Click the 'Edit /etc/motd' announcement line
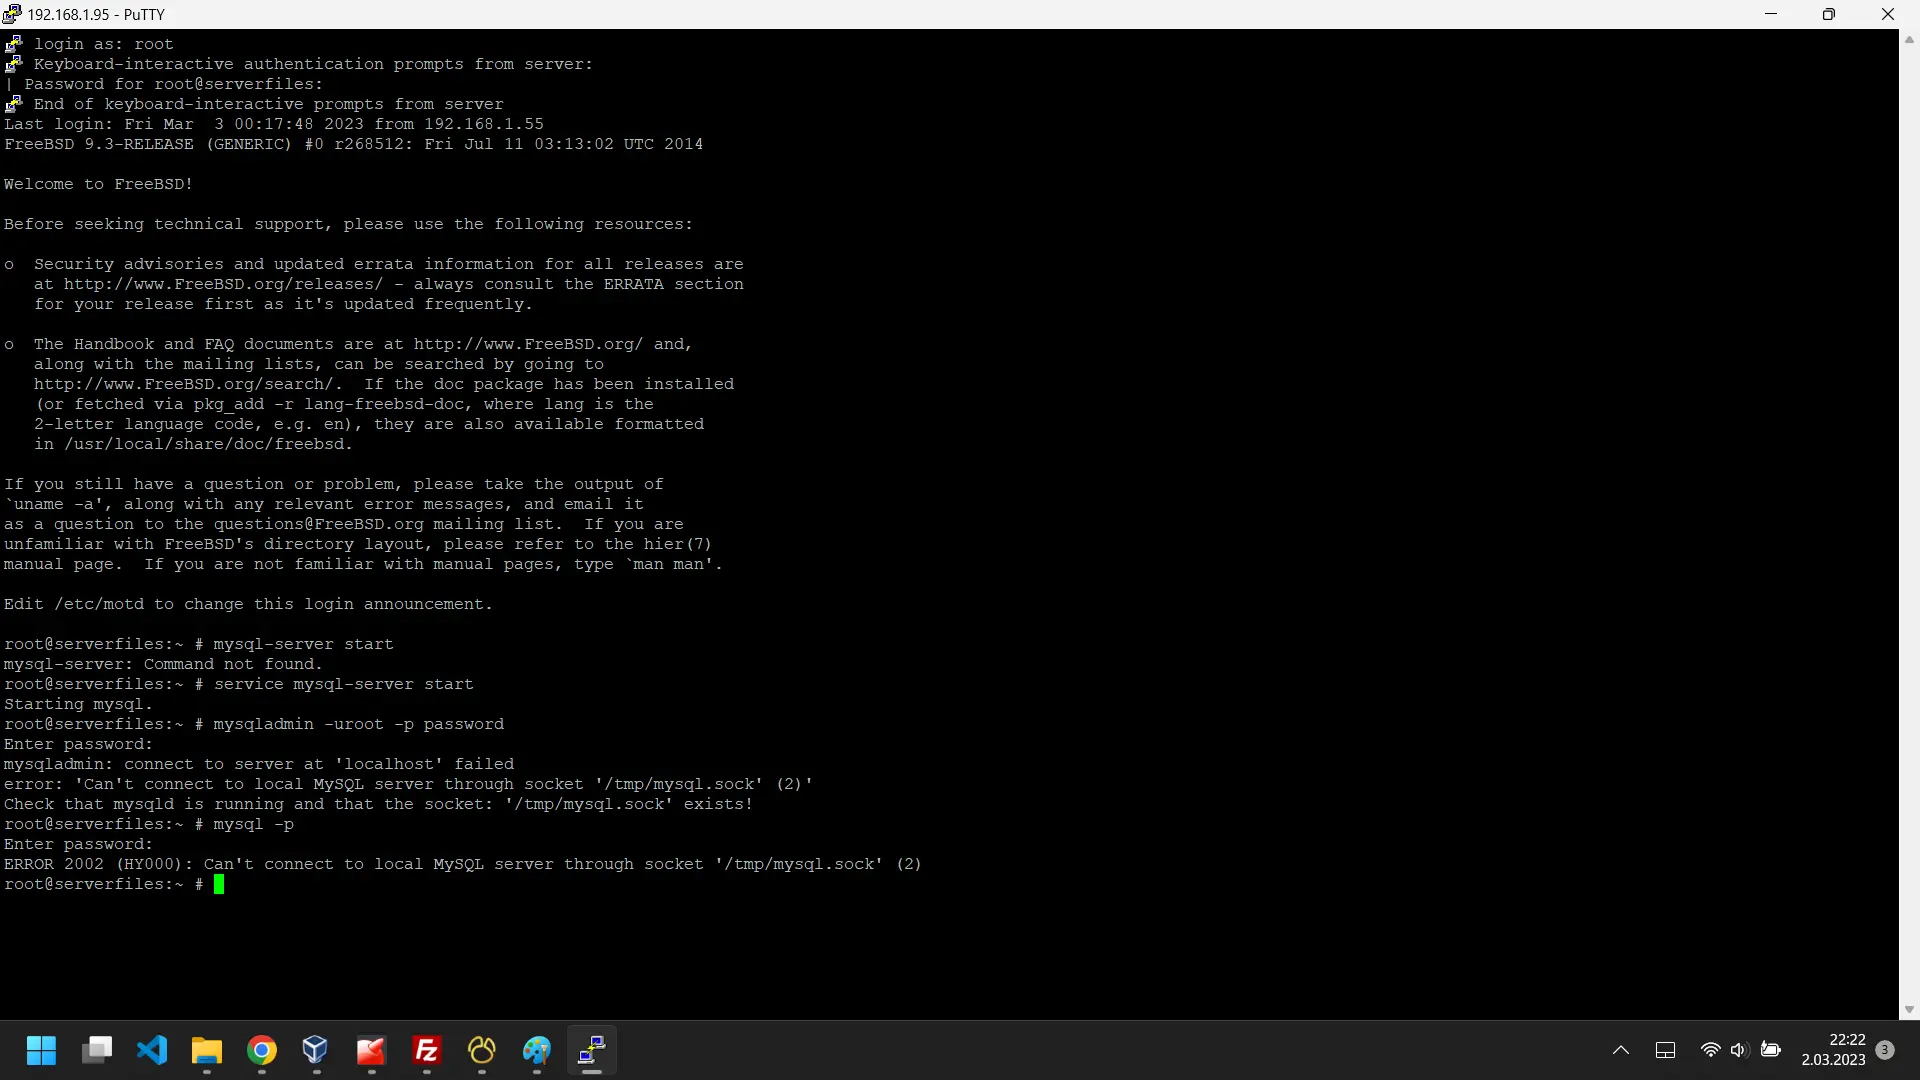The image size is (1920, 1080). pos(248,604)
